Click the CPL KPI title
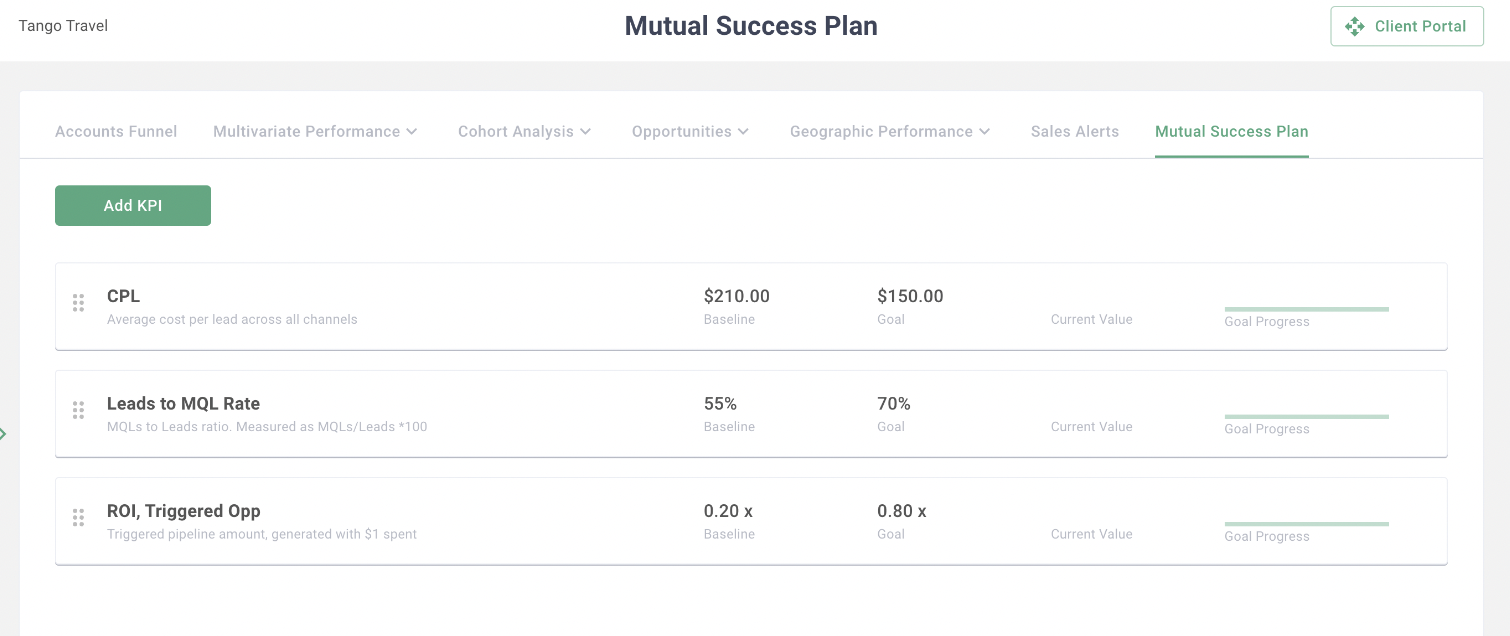Viewport: 1510px width, 636px height. [x=124, y=296]
